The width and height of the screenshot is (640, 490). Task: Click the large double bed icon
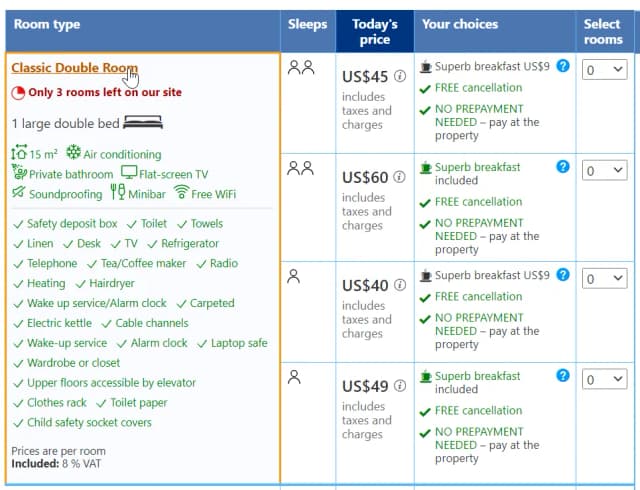click(143, 123)
